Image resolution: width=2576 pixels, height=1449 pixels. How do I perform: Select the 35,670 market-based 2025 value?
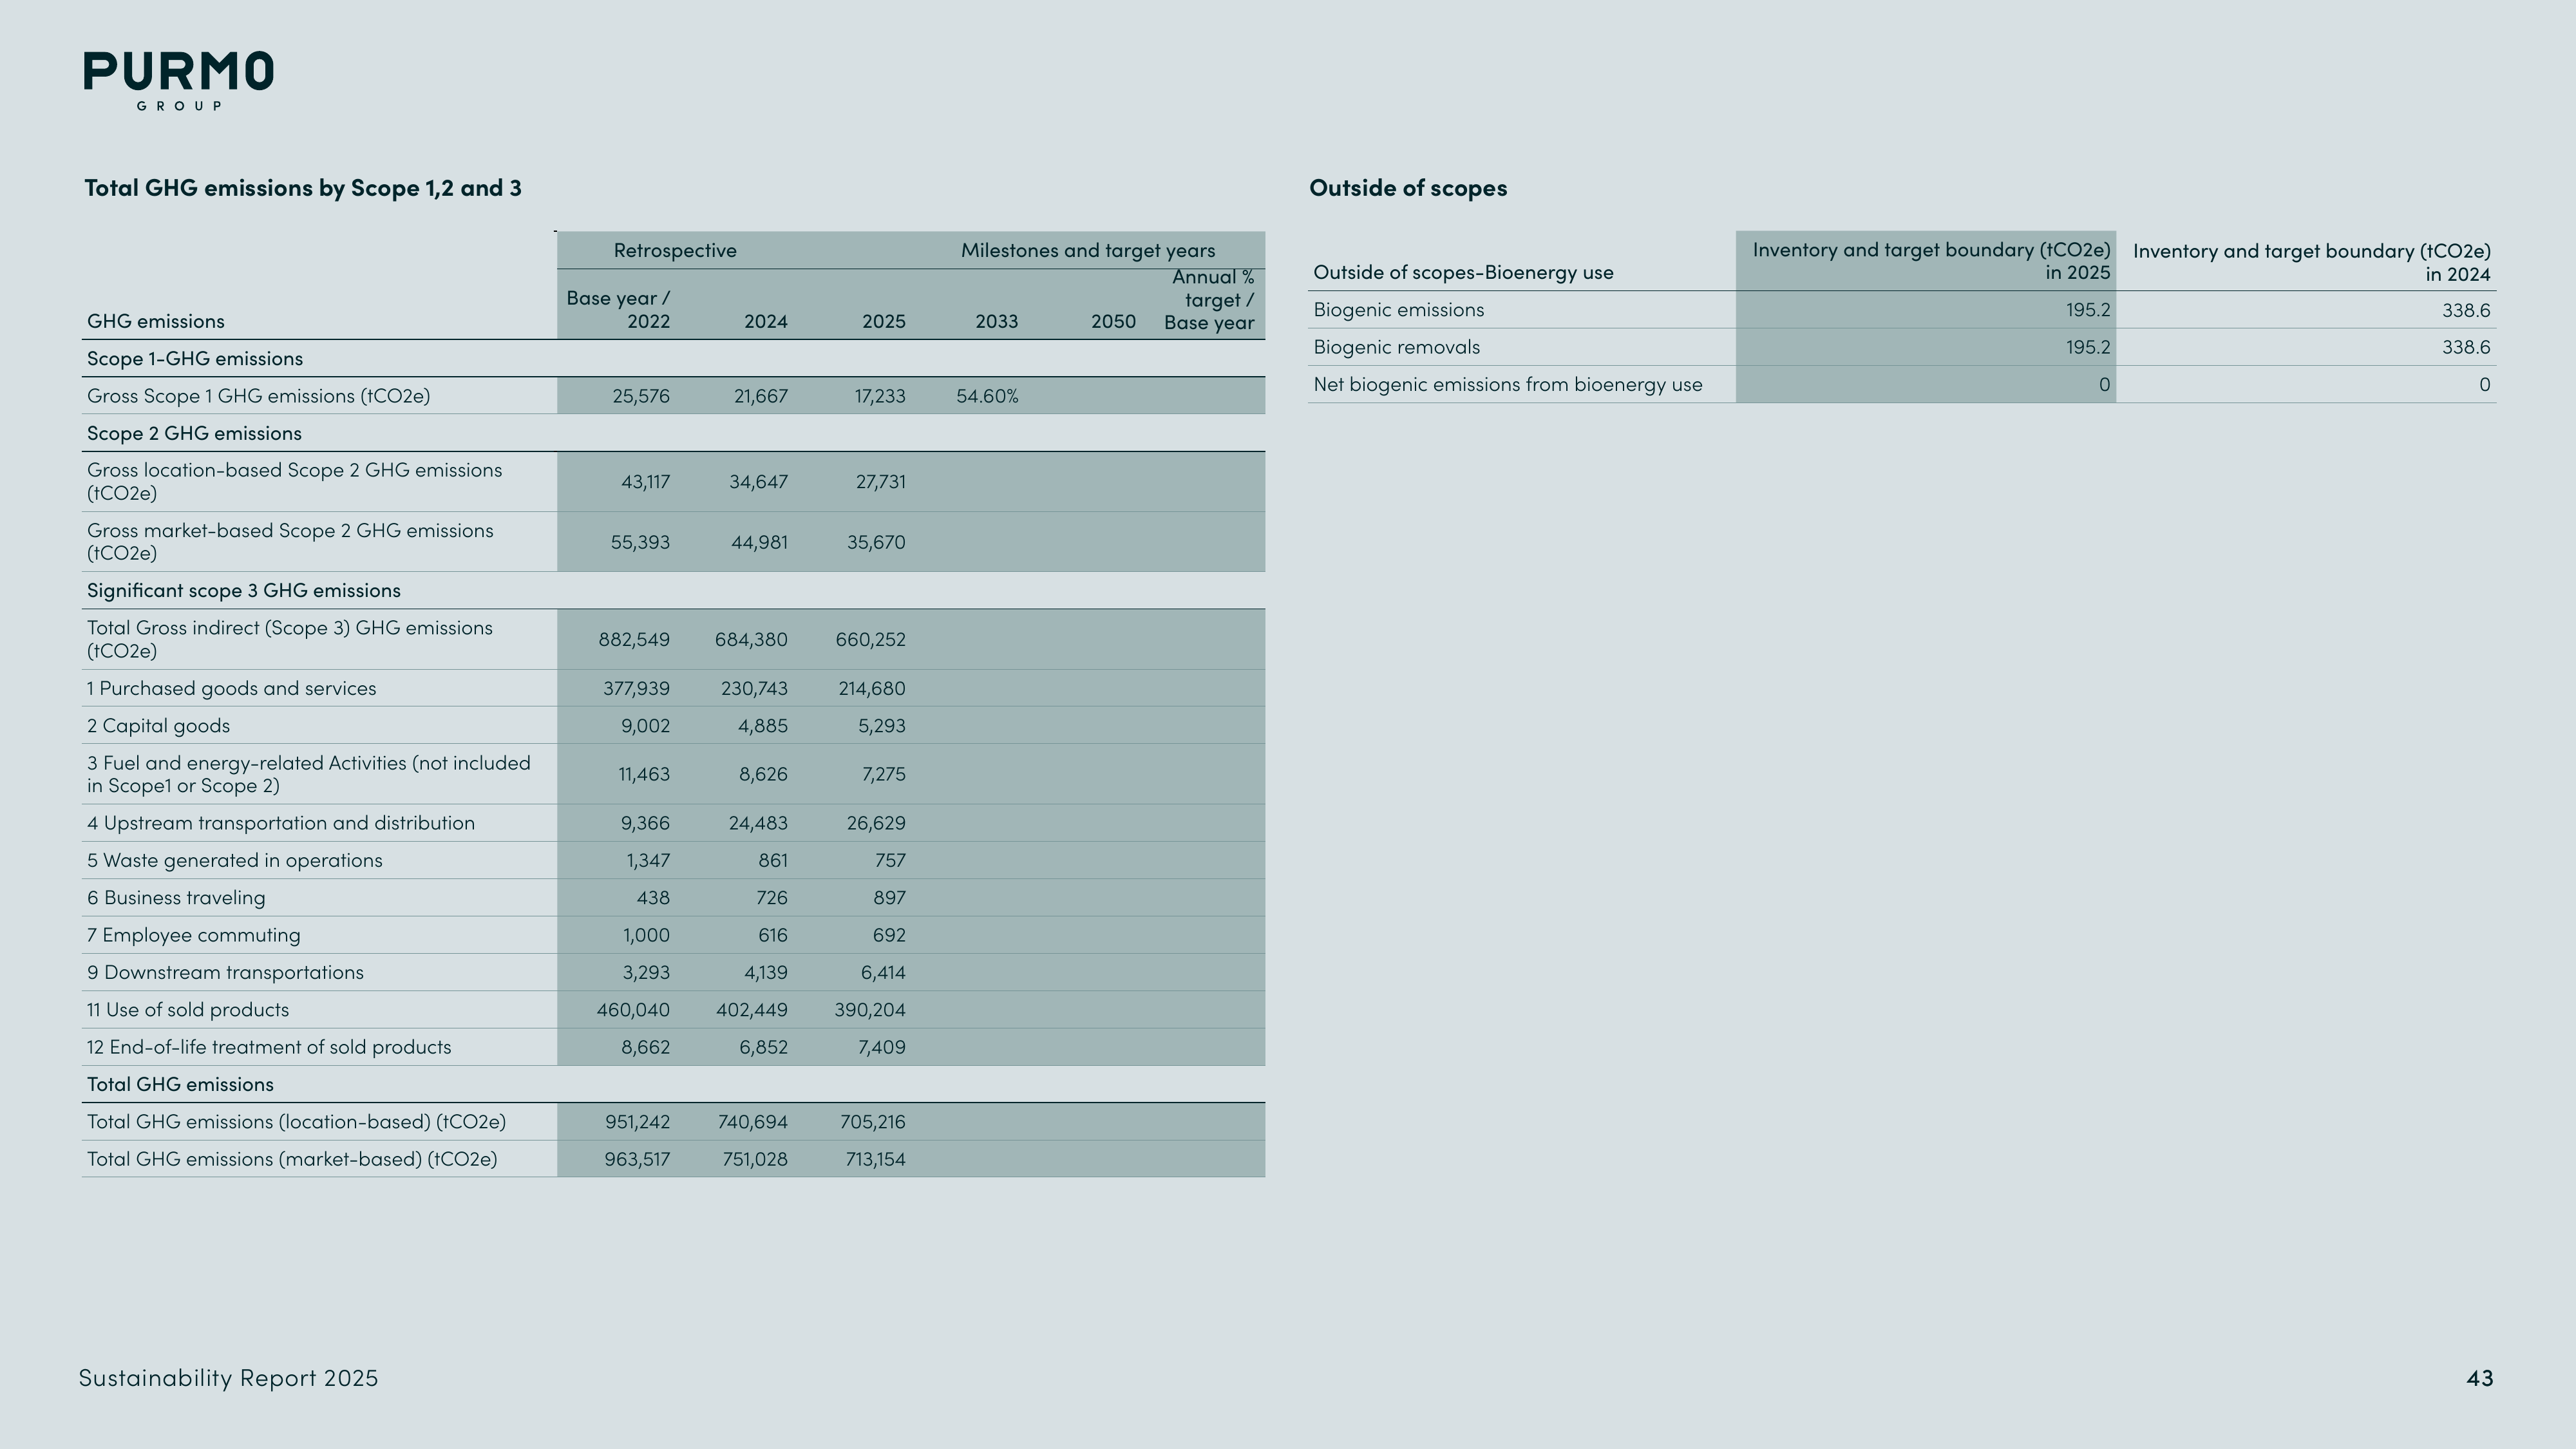pos(876,543)
